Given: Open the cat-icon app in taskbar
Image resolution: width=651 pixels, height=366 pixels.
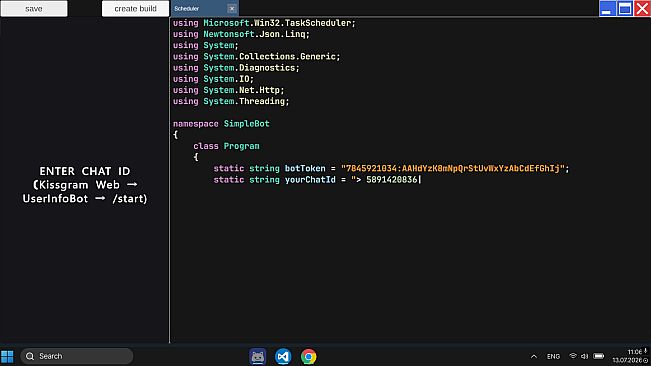Looking at the screenshot, I should coord(257,356).
